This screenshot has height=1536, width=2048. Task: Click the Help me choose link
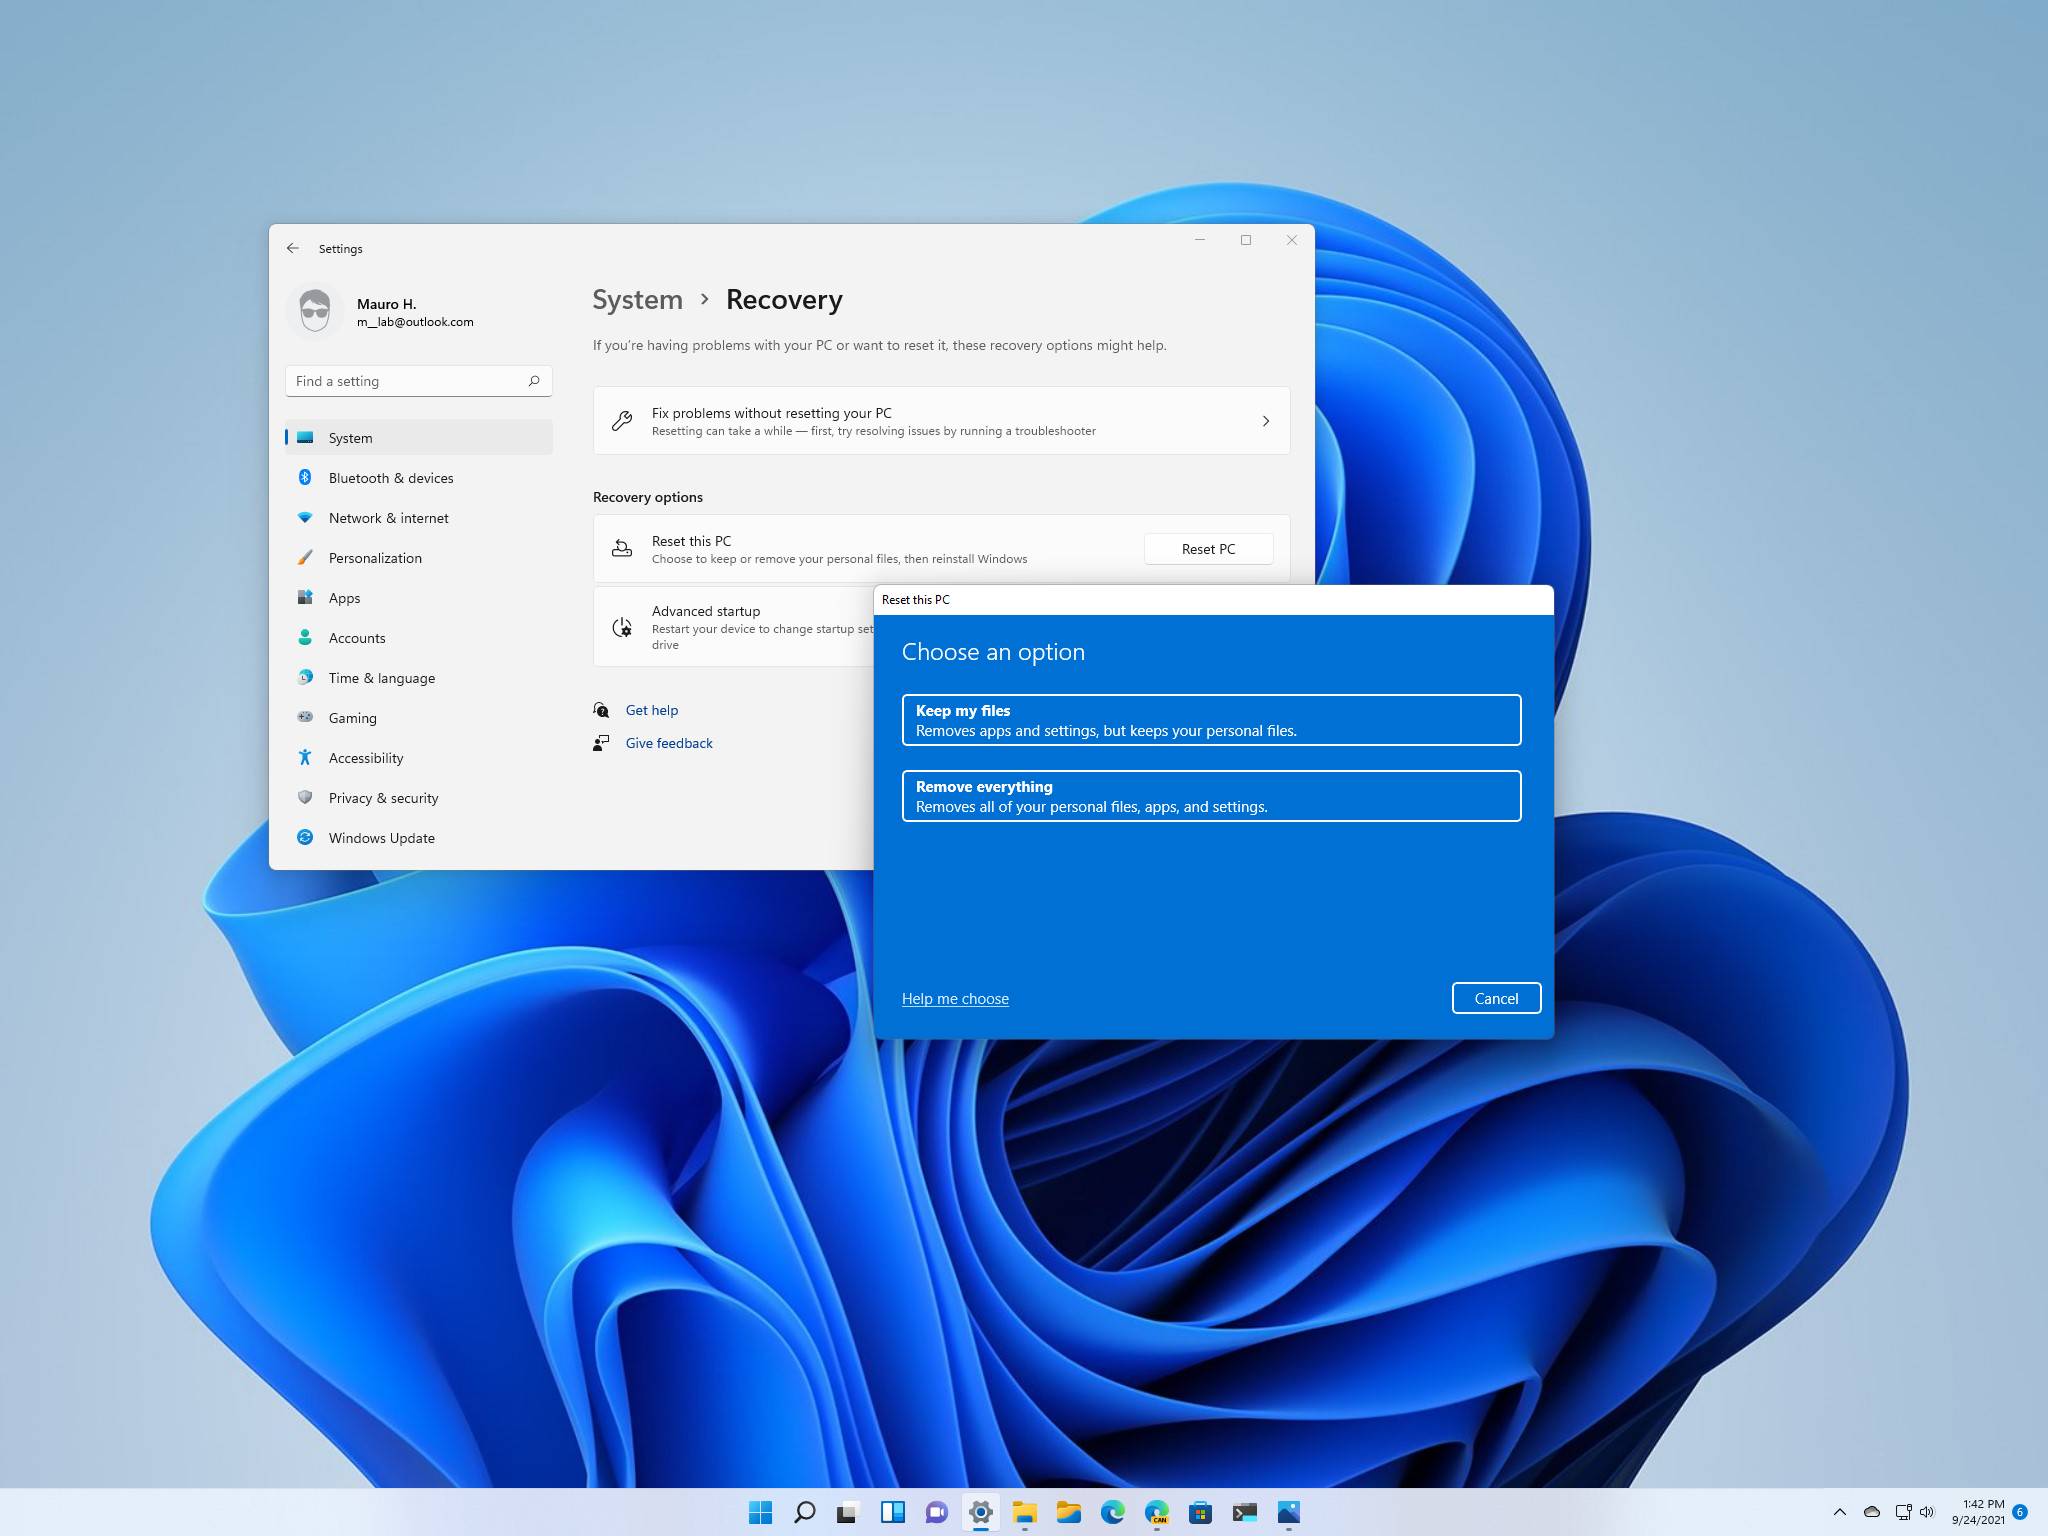click(955, 998)
